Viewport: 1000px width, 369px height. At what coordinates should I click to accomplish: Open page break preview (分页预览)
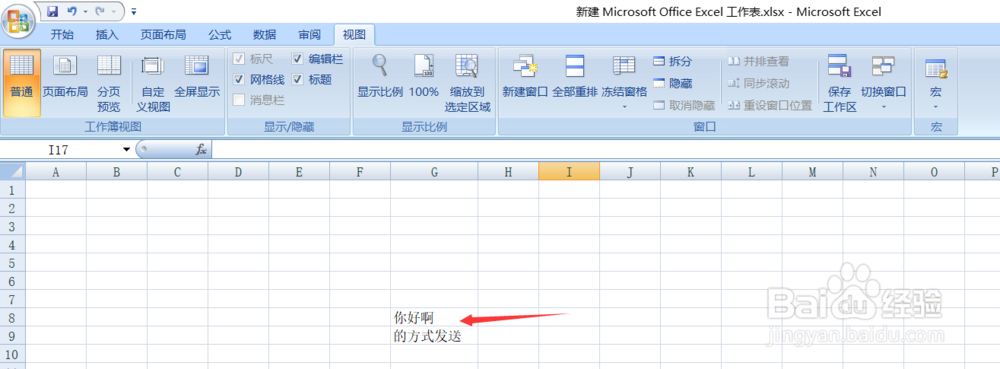coord(108,83)
